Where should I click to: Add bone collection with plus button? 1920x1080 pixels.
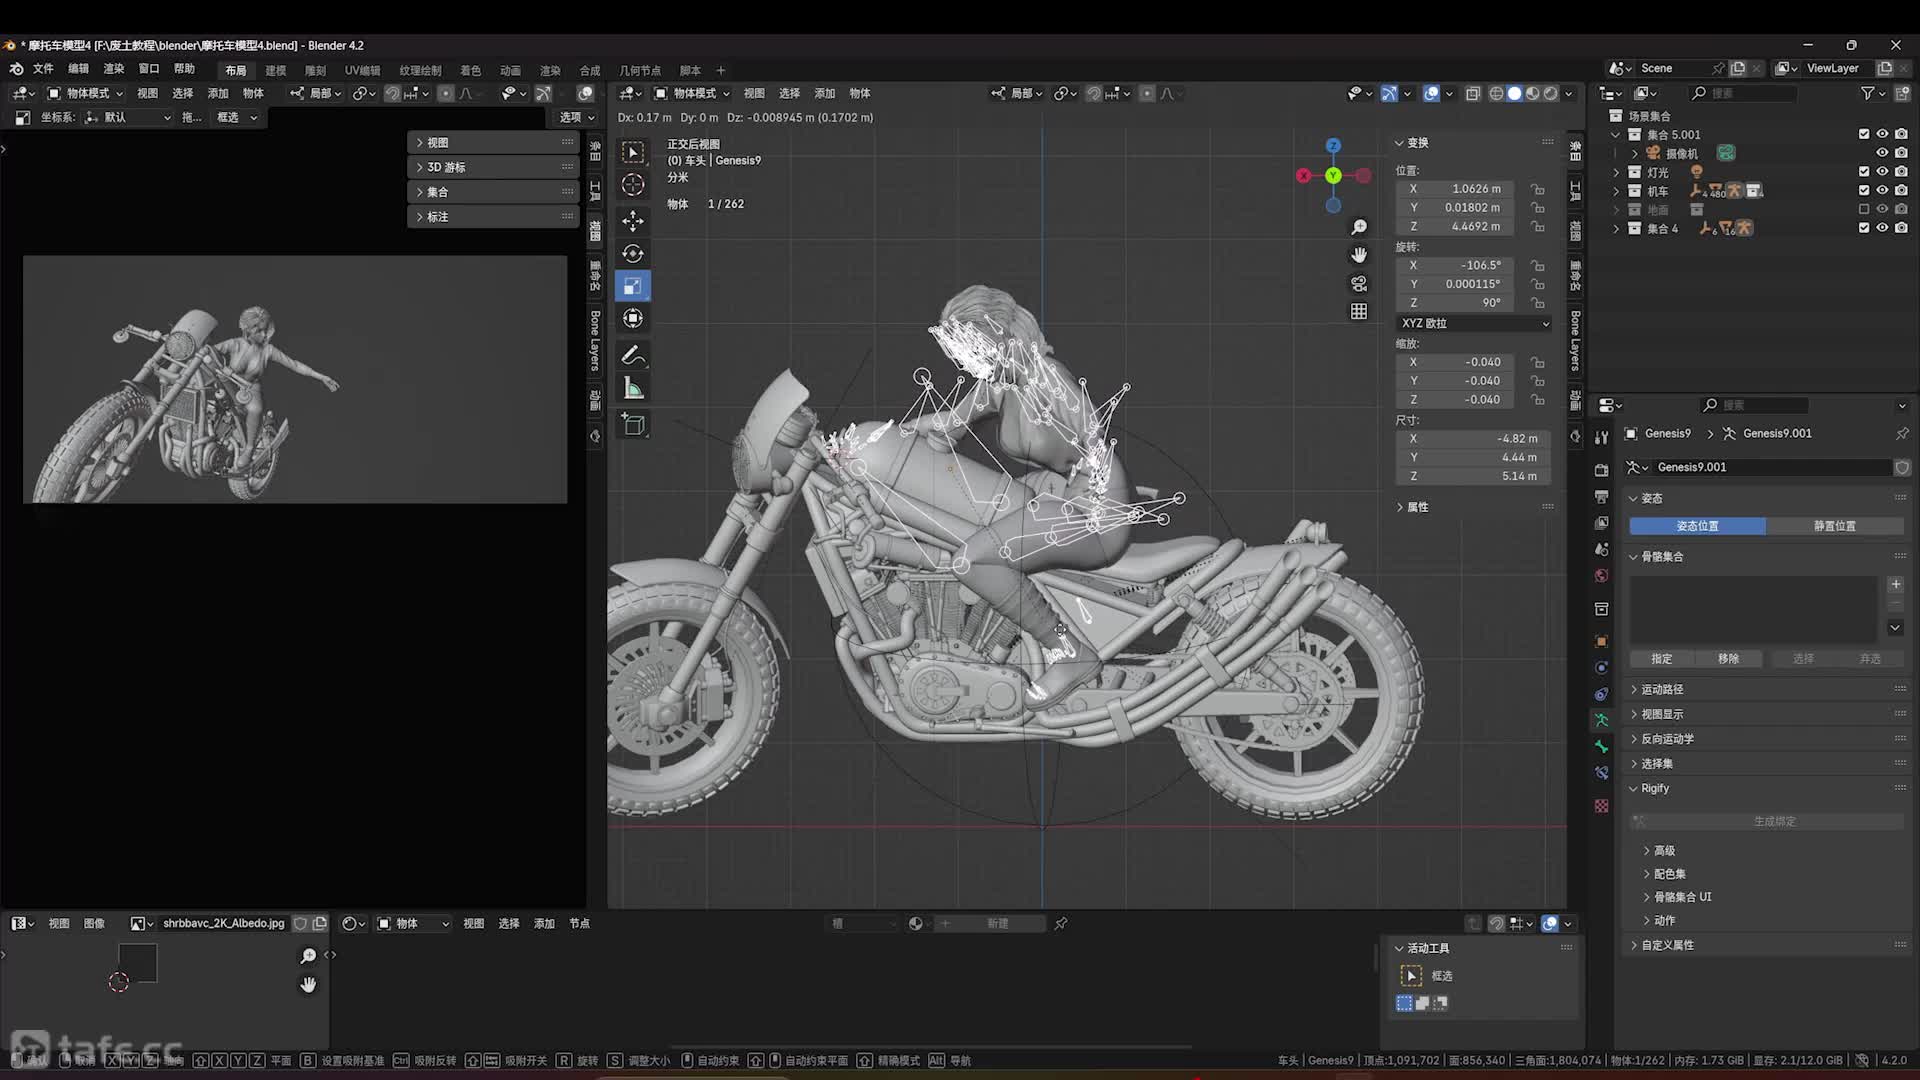point(1895,585)
